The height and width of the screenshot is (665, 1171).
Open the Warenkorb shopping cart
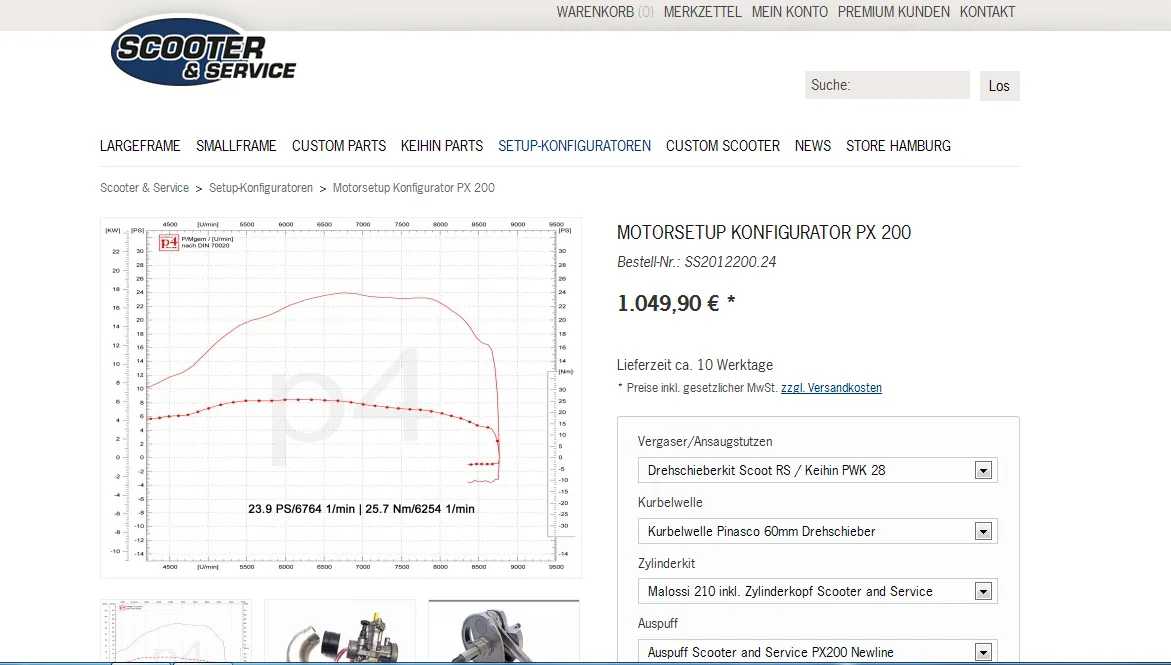point(604,12)
